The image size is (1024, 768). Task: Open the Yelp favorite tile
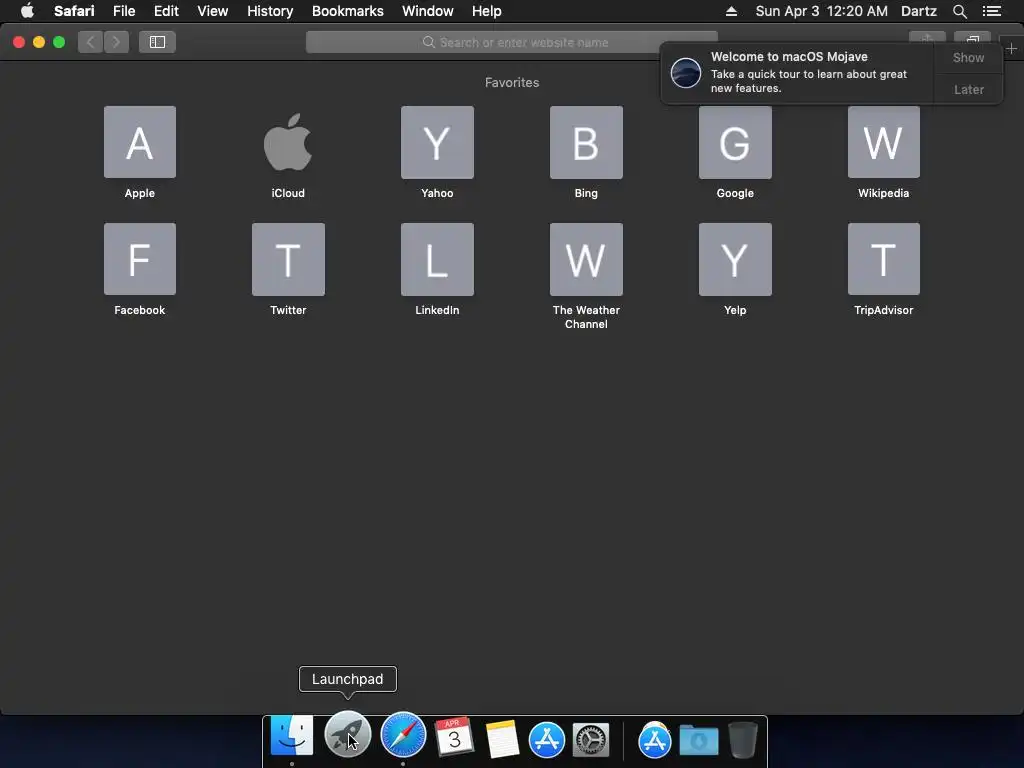(735, 259)
